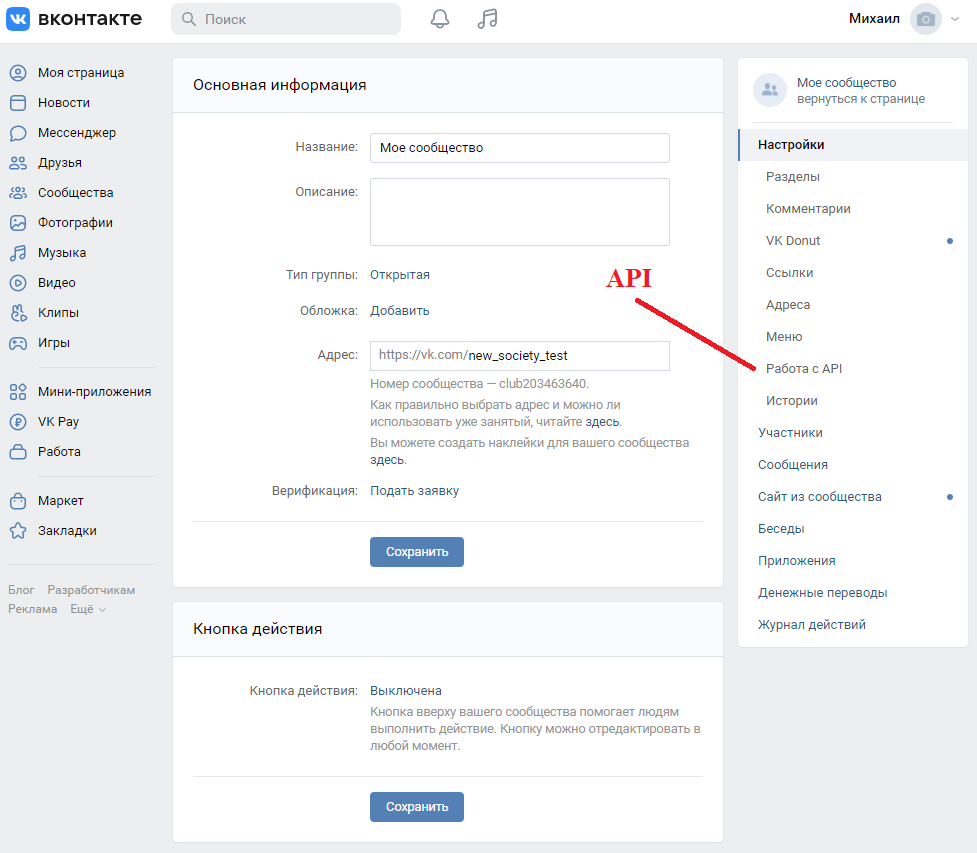Open Clips via its sidebar icon
The height and width of the screenshot is (853, 977).
18,313
